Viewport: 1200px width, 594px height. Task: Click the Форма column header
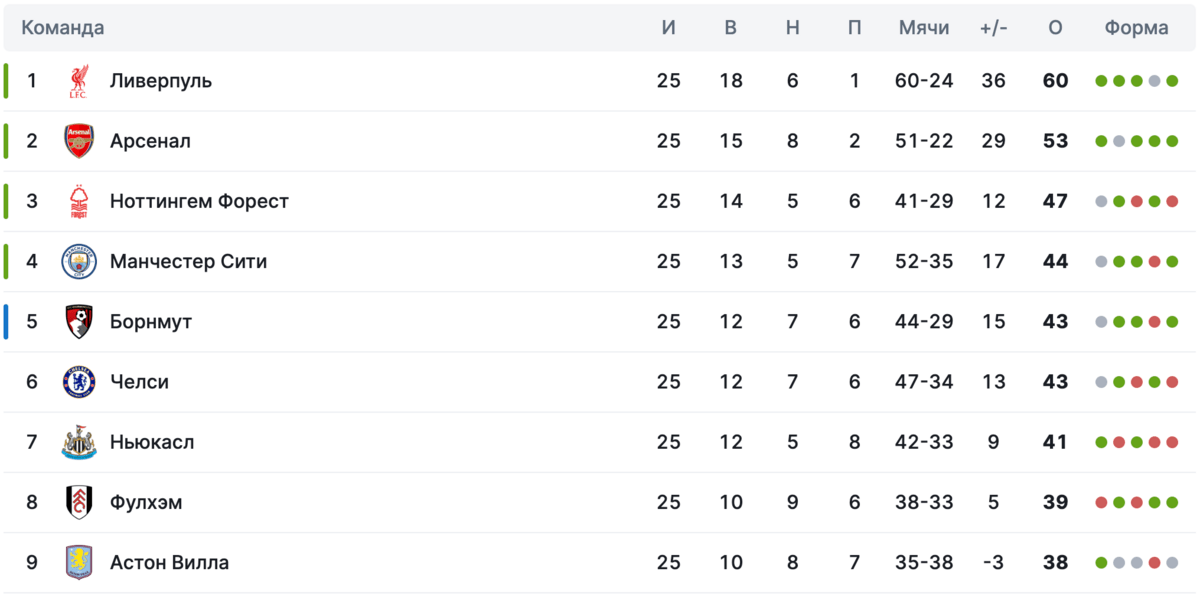tap(1136, 28)
